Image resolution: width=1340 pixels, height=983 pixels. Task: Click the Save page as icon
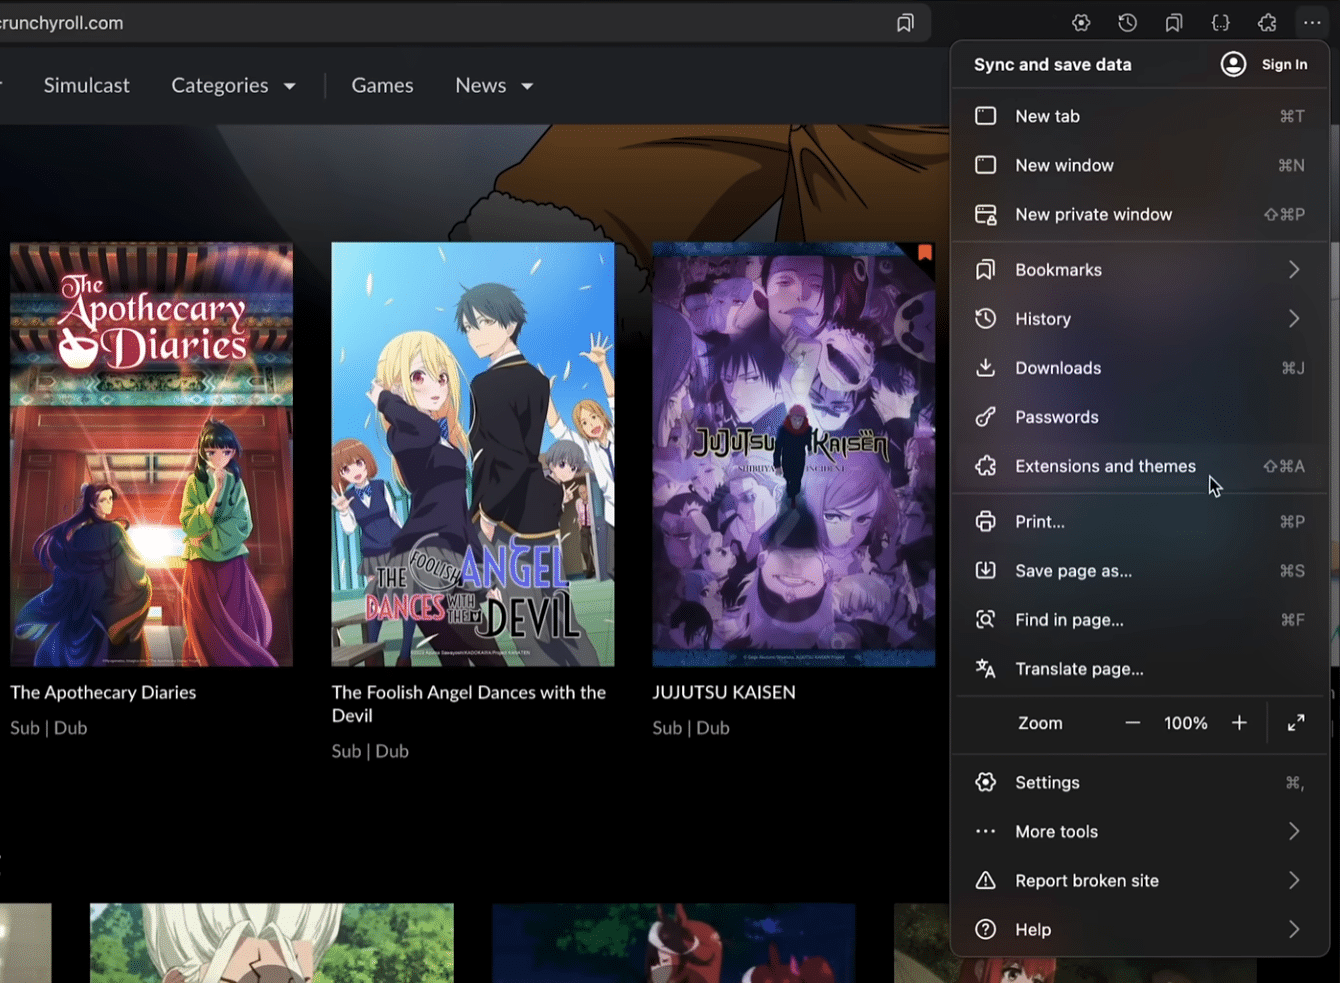click(985, 571)
